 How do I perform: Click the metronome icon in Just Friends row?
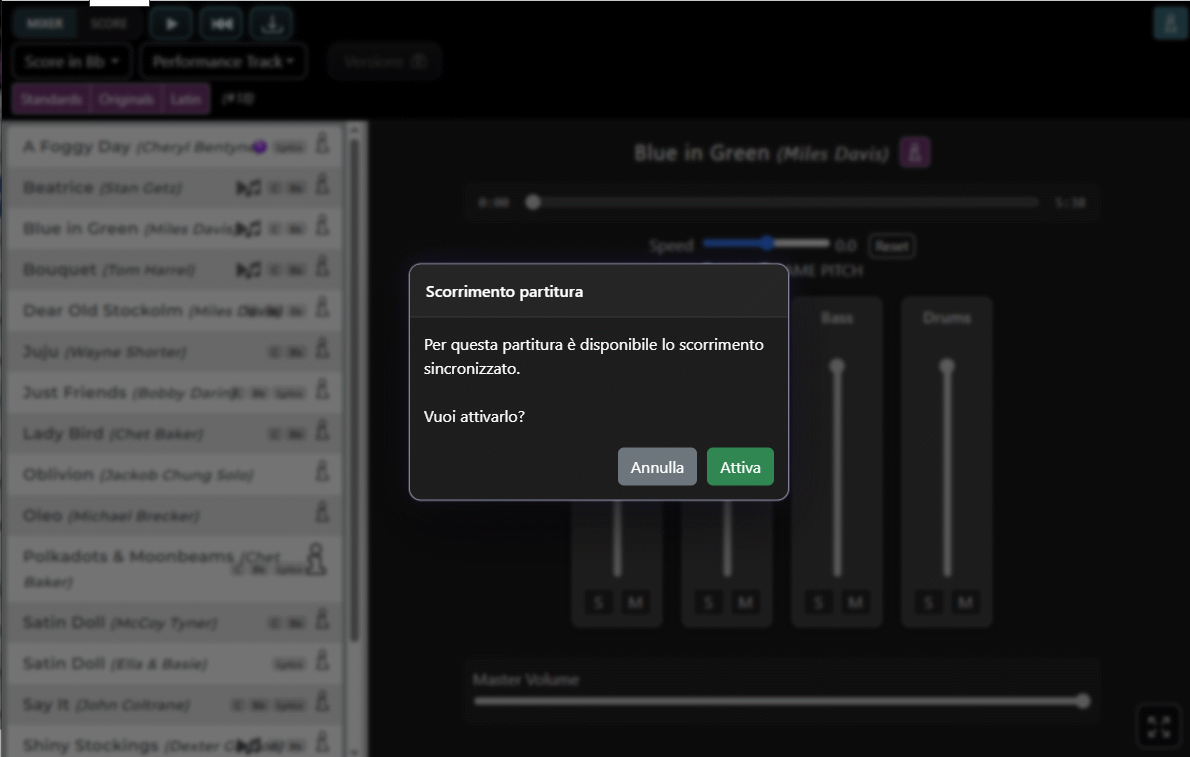[323, 390]
